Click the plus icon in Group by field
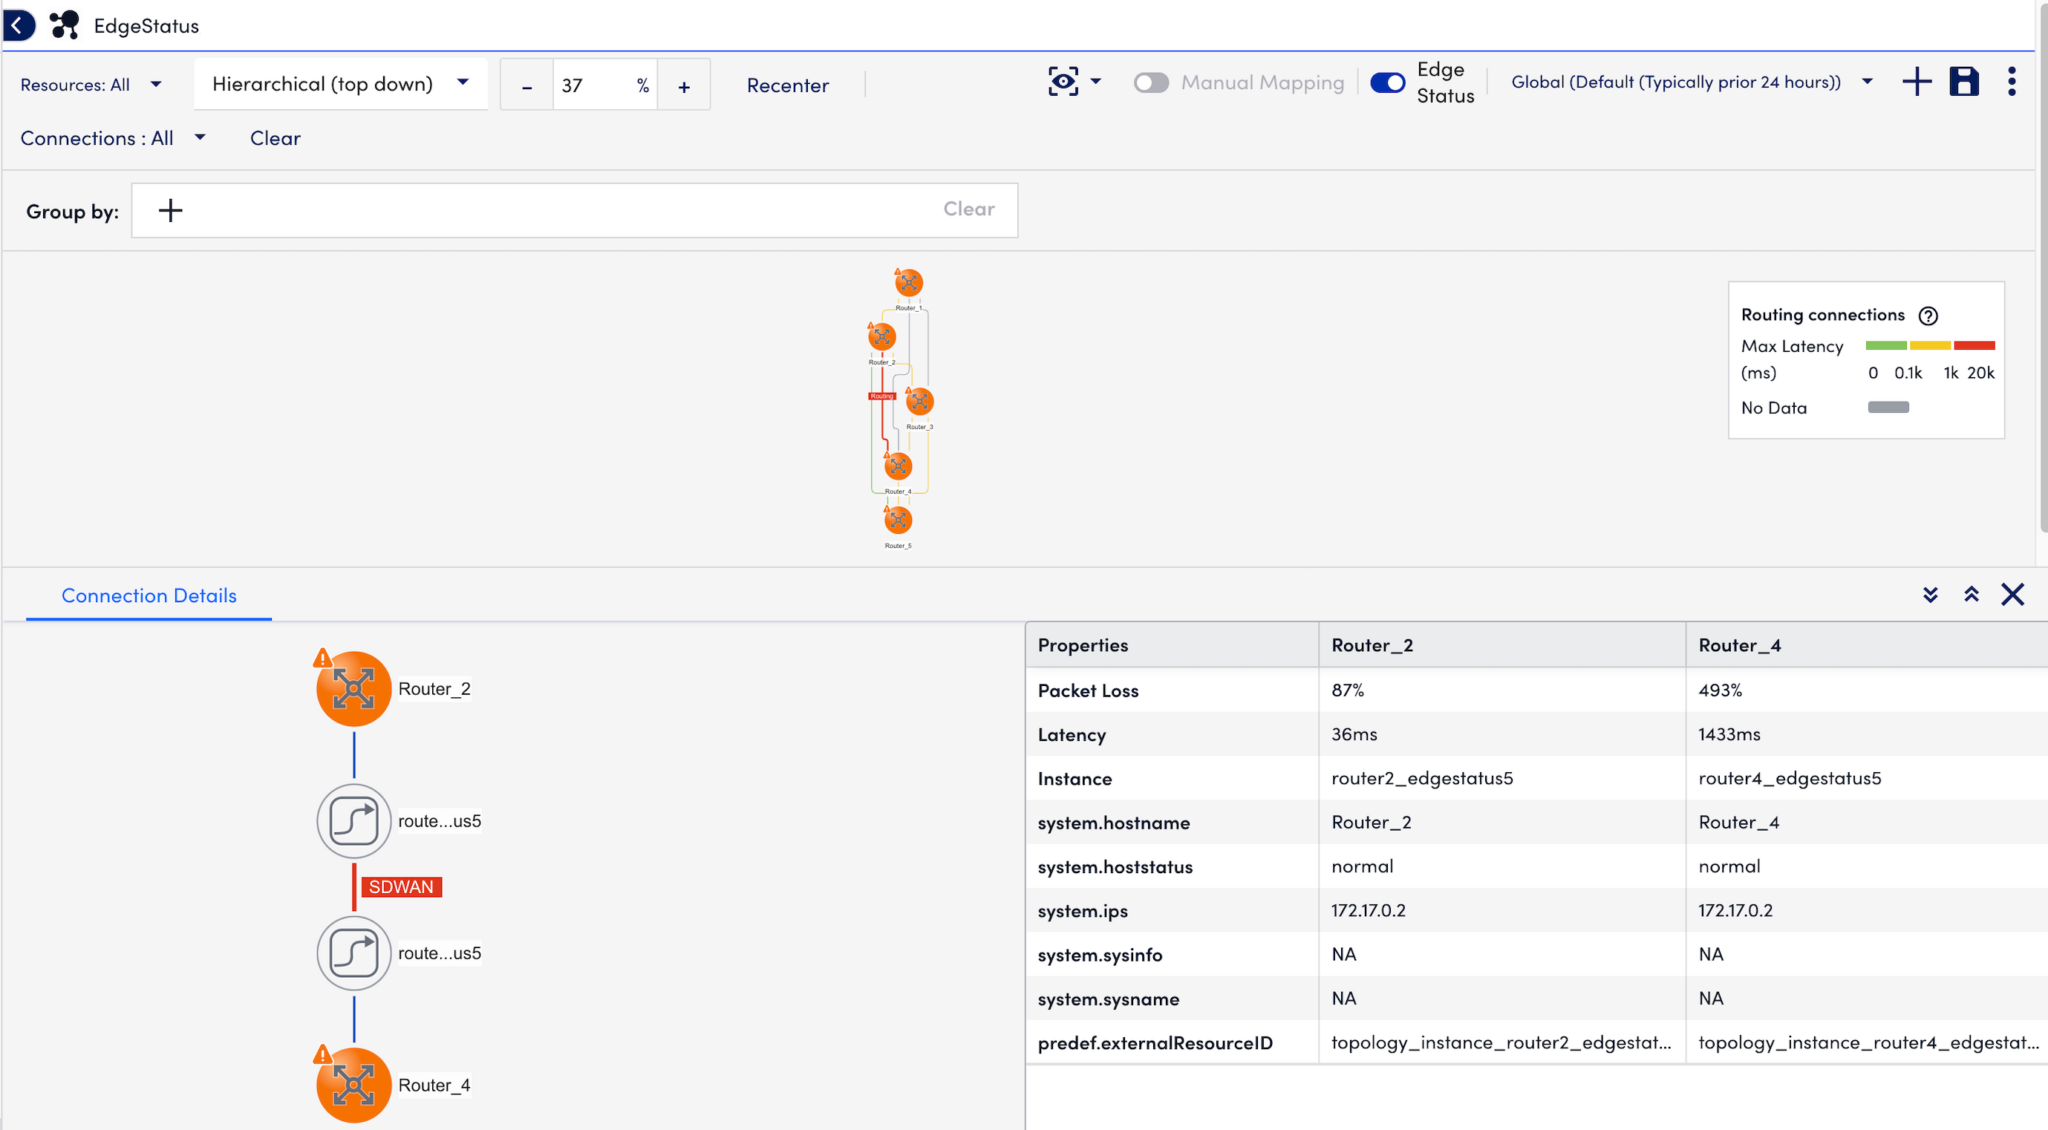The image size is (2048, 1130). pyautogui.click(x=171, y=210)
